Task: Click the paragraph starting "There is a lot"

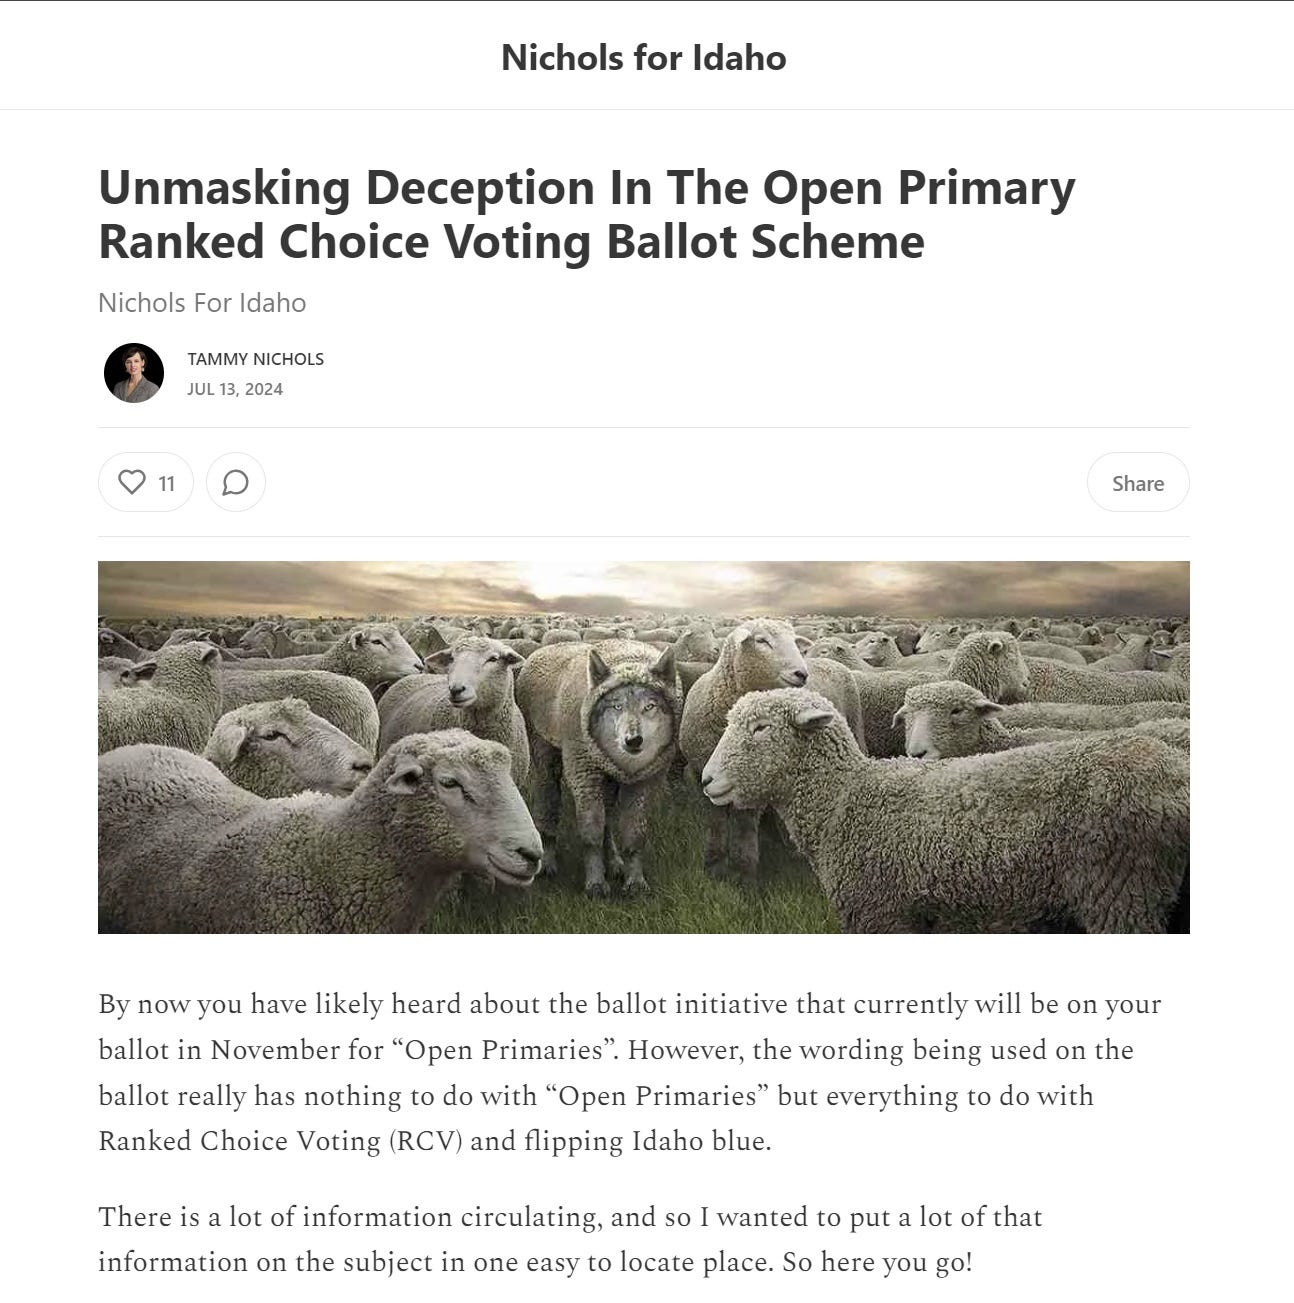Action: tap(570, 1239)
